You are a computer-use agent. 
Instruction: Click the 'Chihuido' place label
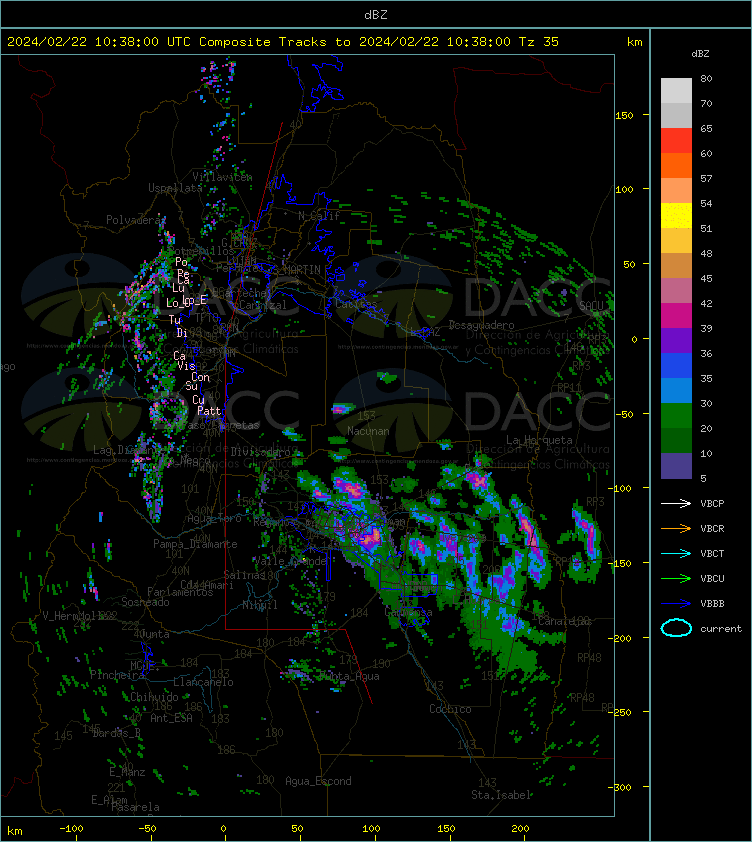[x=154, y=697]
